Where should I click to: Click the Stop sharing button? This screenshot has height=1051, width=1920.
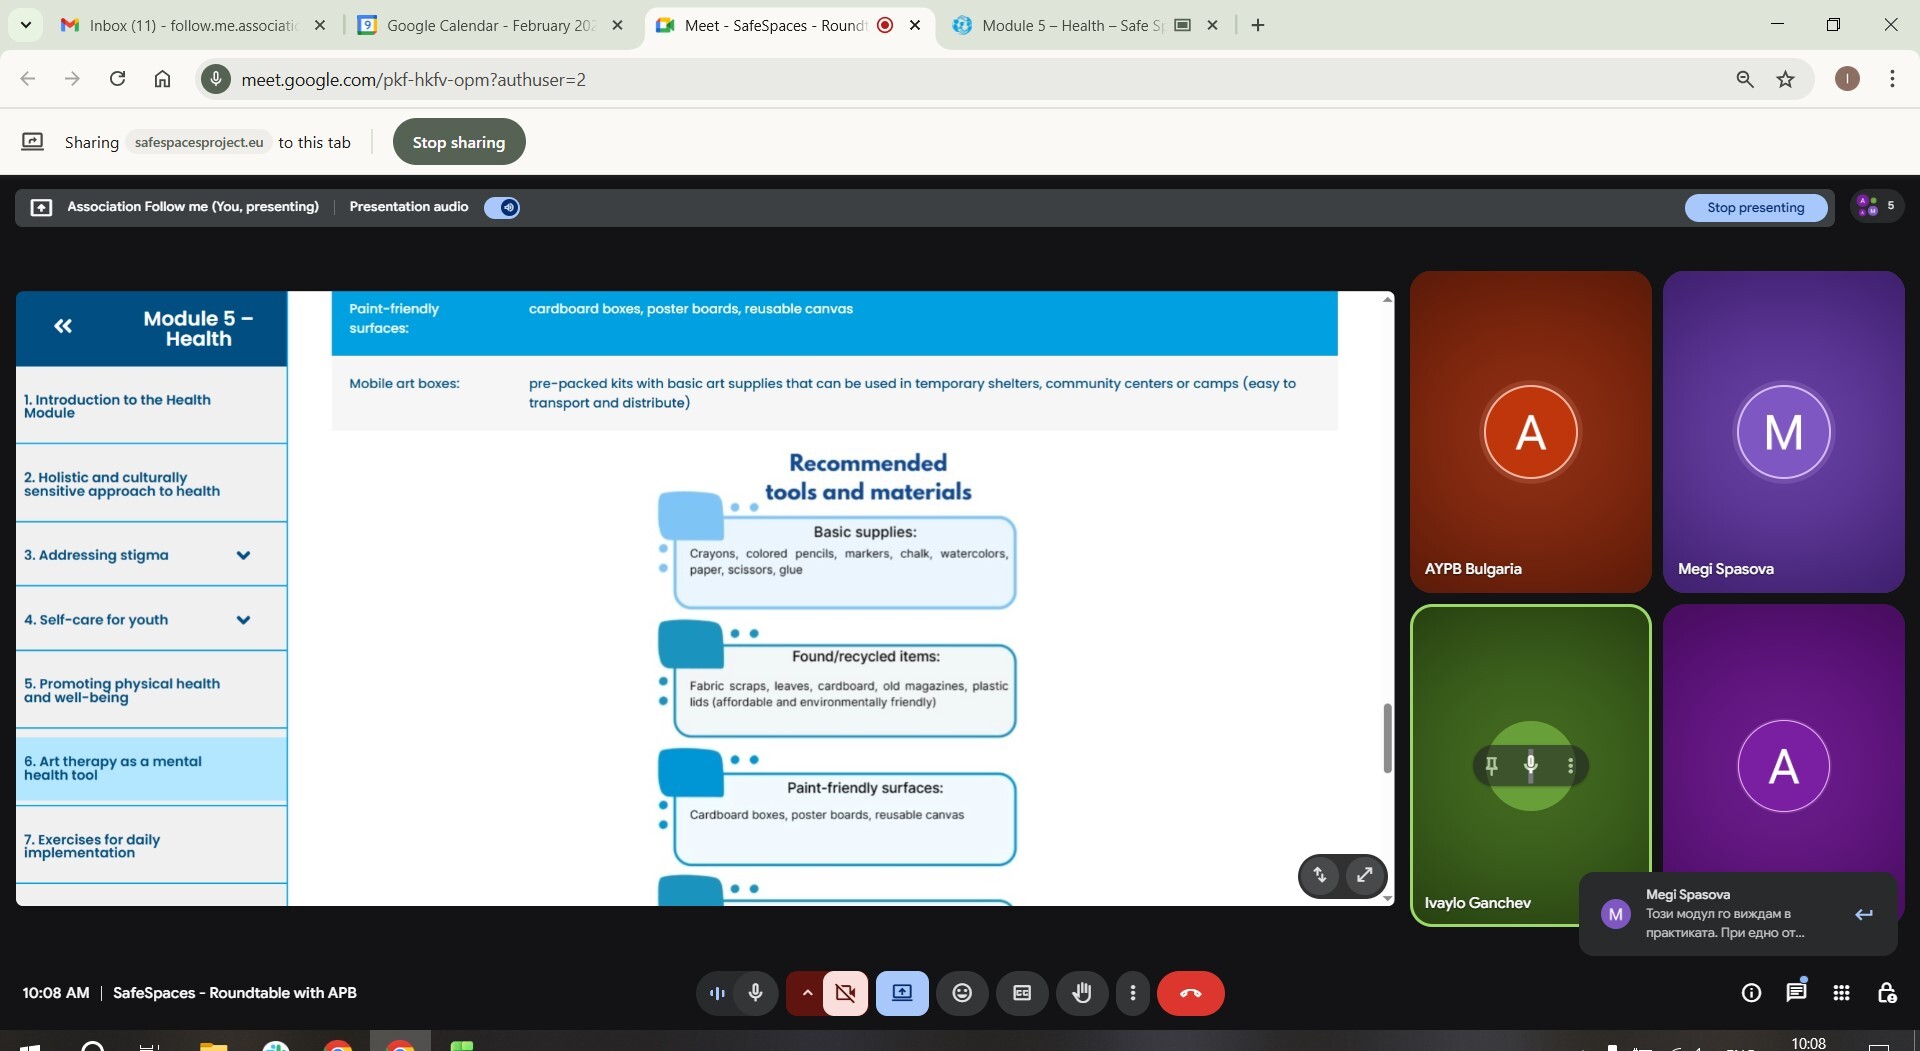coord(459,142)
